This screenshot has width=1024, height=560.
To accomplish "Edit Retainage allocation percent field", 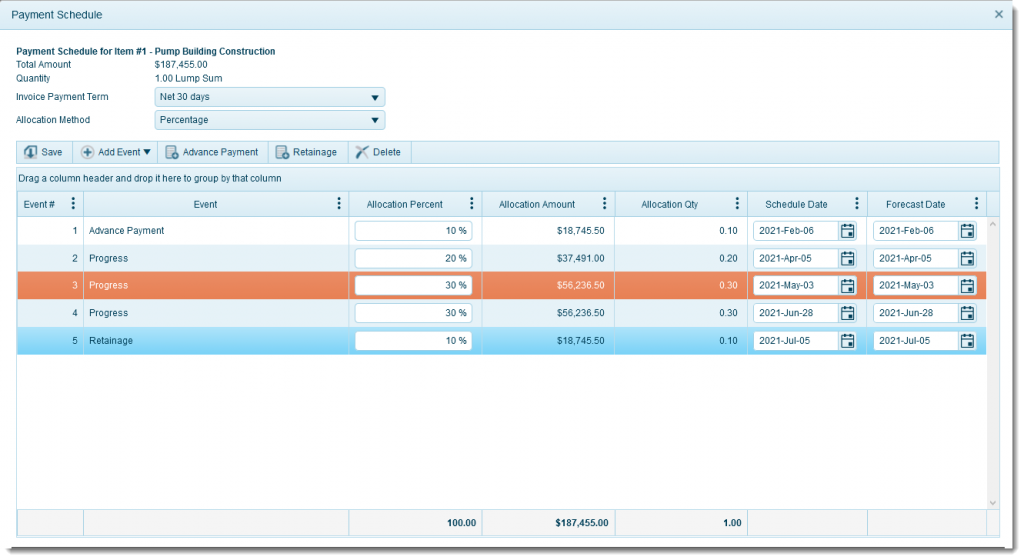I will [413, 340].
